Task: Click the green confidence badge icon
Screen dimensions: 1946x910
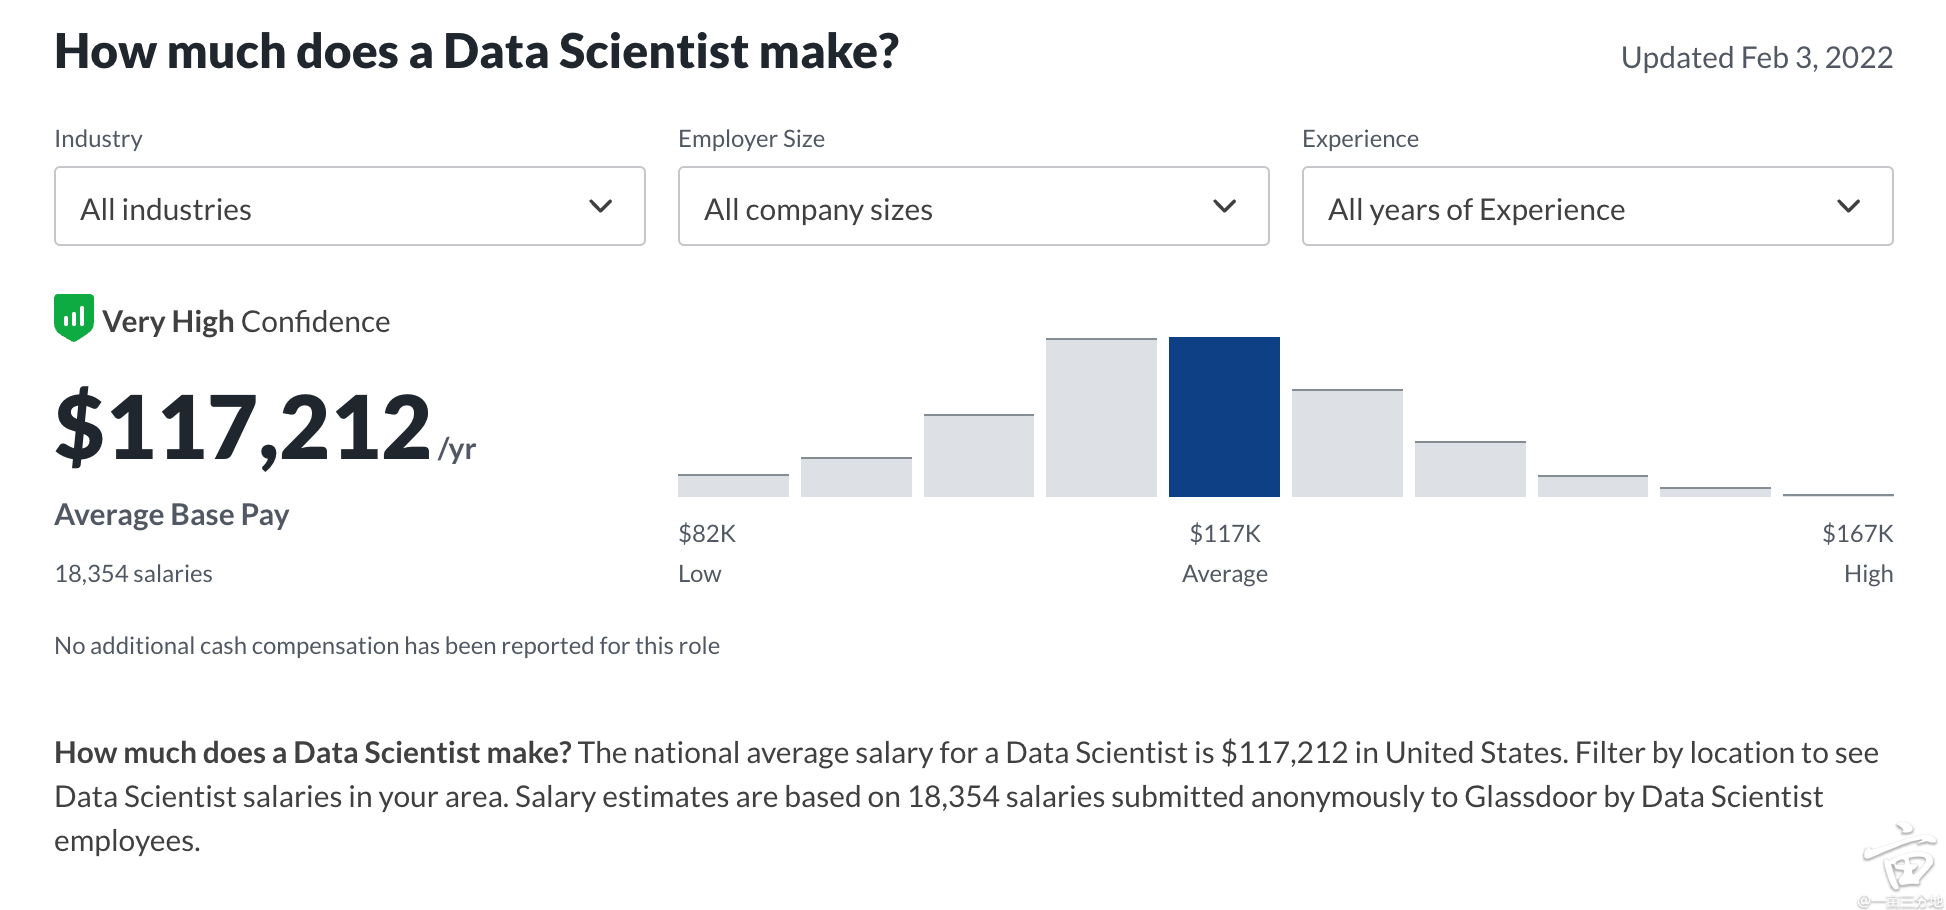Action: (74, 318)
